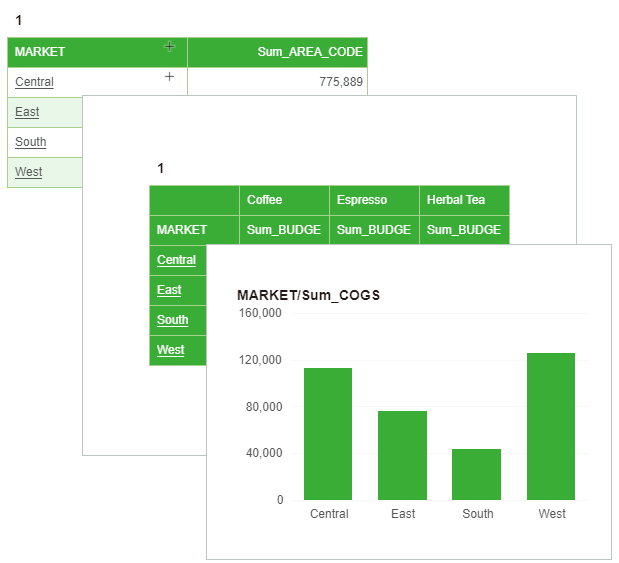Open the South link in the crosstab table

tap(173, 320)
